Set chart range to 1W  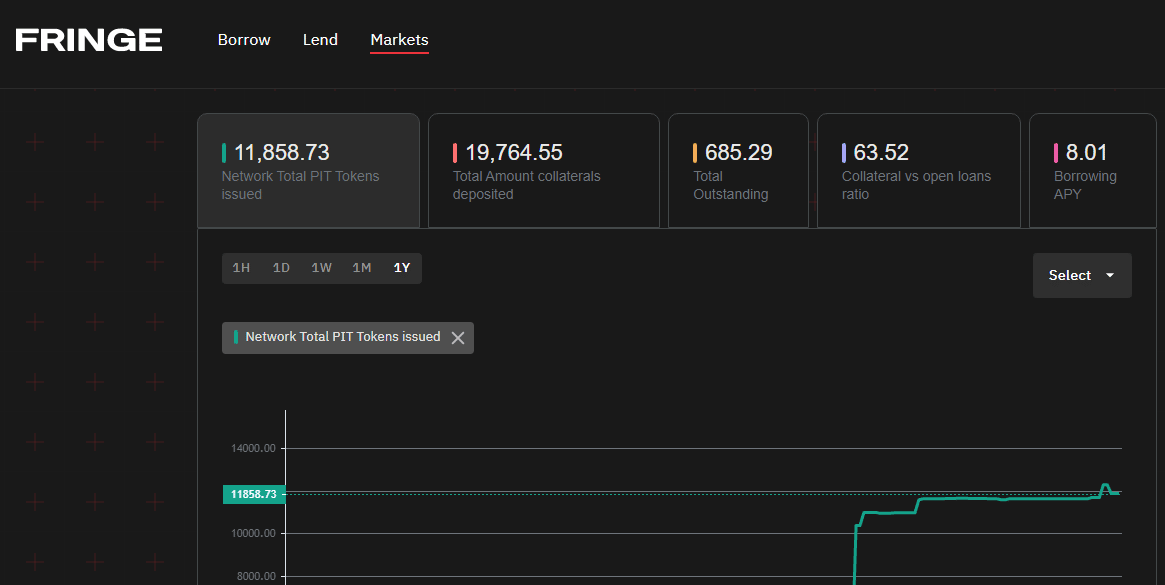pyautogui.click(x=322, y=268)
